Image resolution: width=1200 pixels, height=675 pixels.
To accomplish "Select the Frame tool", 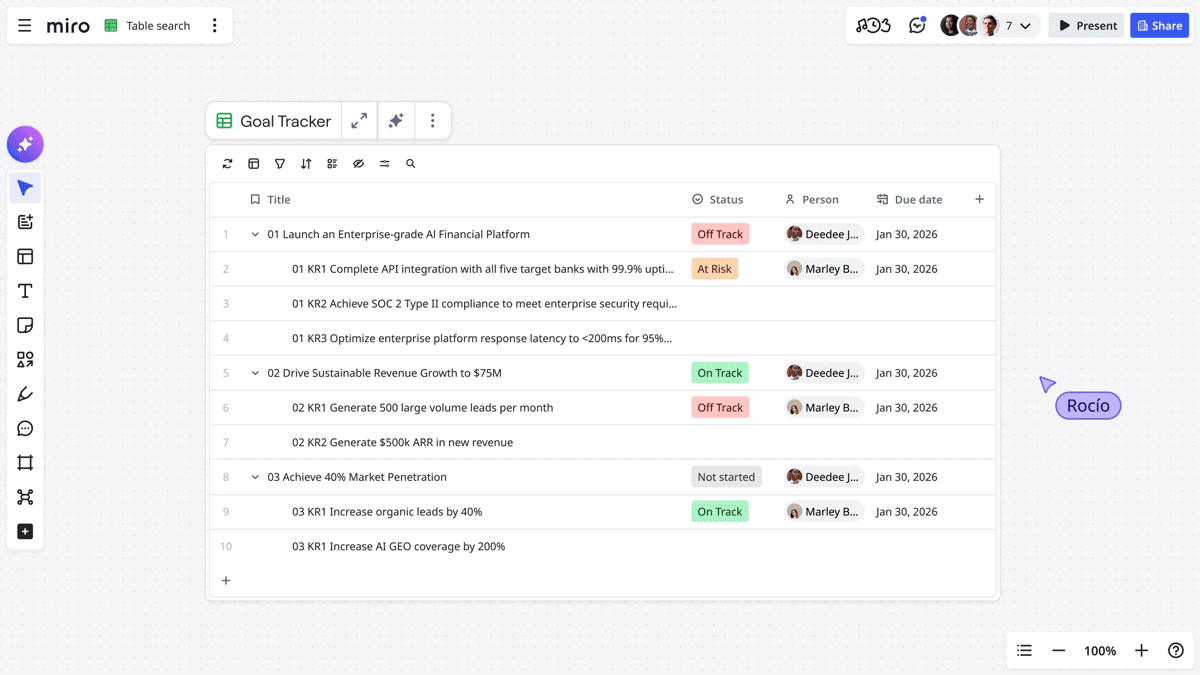I will [25, 463].
